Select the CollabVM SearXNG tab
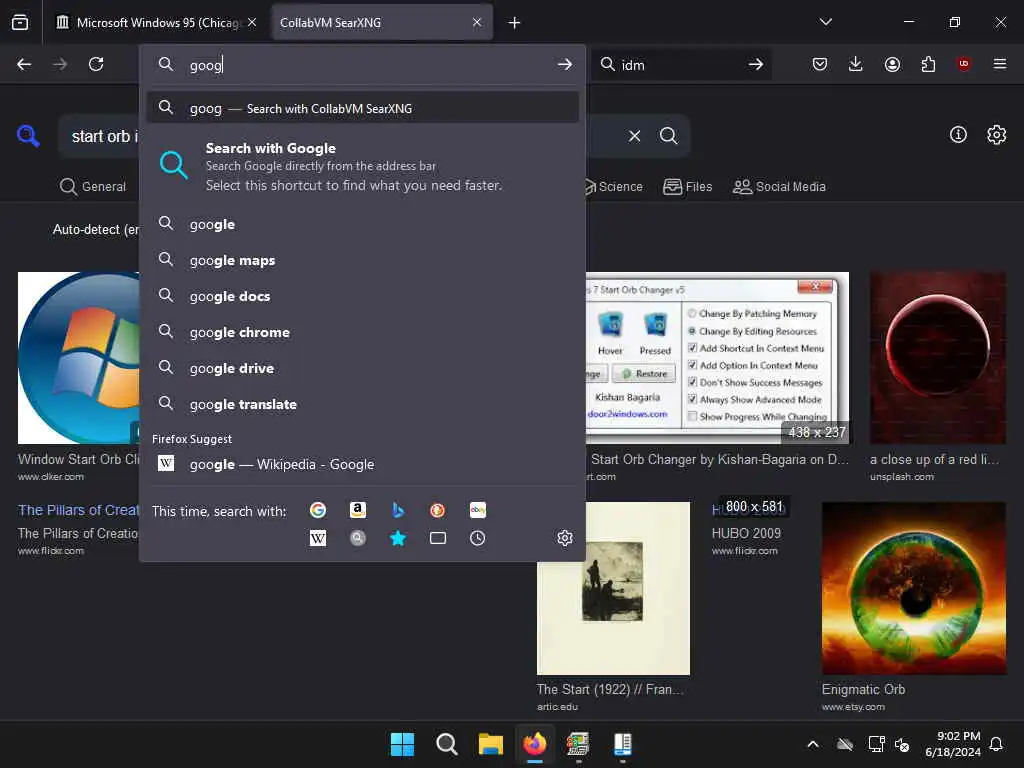 [382, 23]
